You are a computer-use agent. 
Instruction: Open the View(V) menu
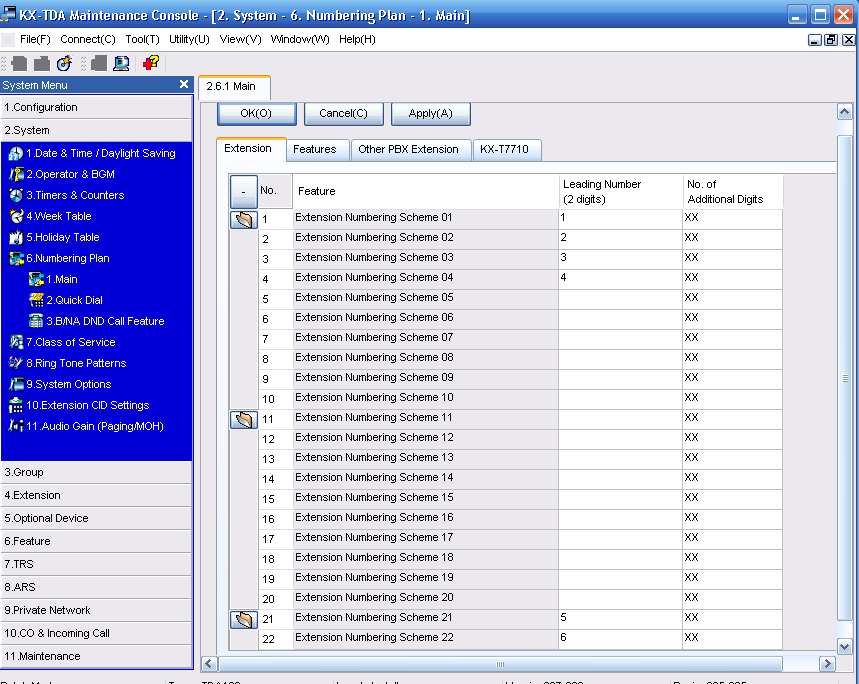point(240,39)
